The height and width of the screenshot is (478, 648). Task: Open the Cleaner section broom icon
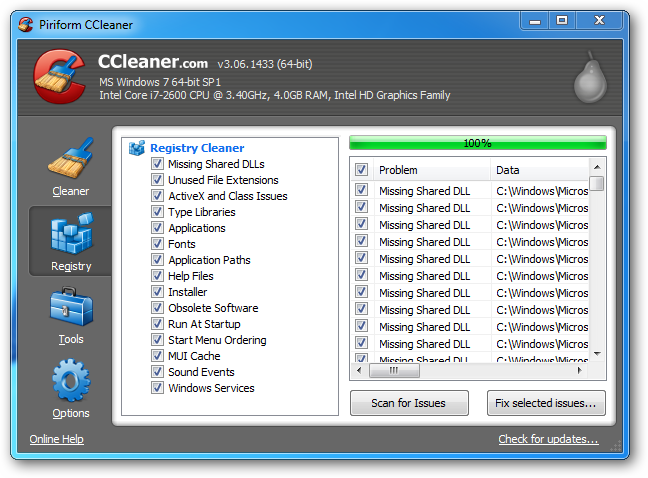click(71, 158)
